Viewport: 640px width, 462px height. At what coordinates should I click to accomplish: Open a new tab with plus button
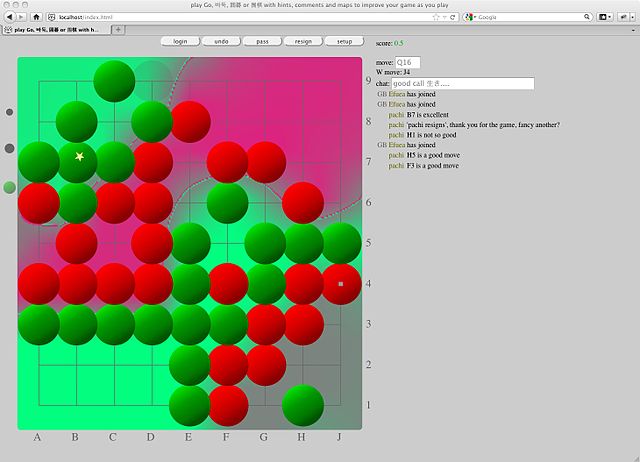pyautogui.click(x=119, y=30)
